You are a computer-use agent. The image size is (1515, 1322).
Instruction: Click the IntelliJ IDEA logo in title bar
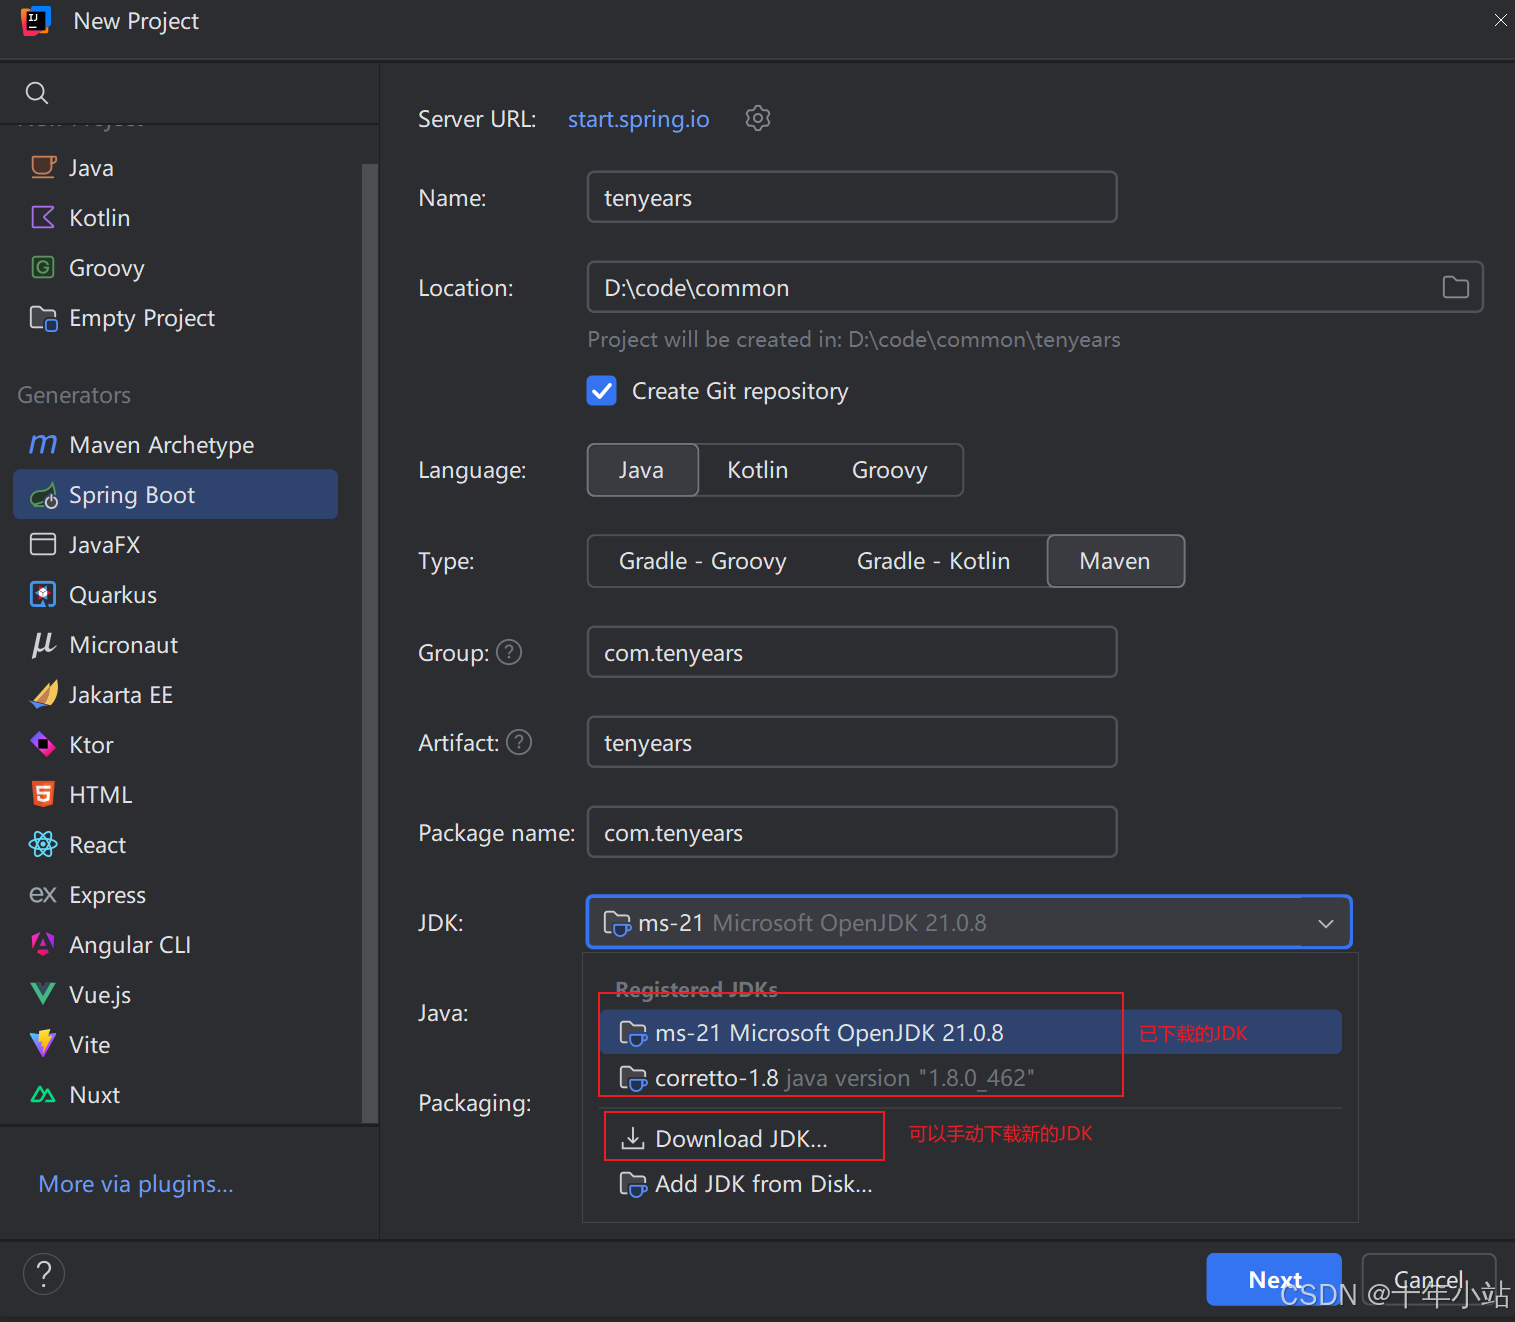(x=36, y=20)
